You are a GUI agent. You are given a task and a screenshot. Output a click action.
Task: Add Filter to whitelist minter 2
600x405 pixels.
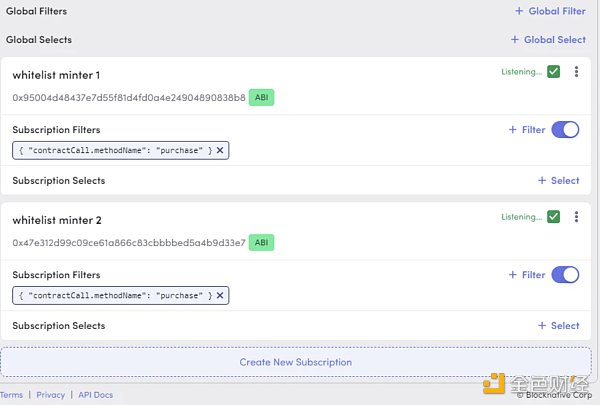pos(527,275)
